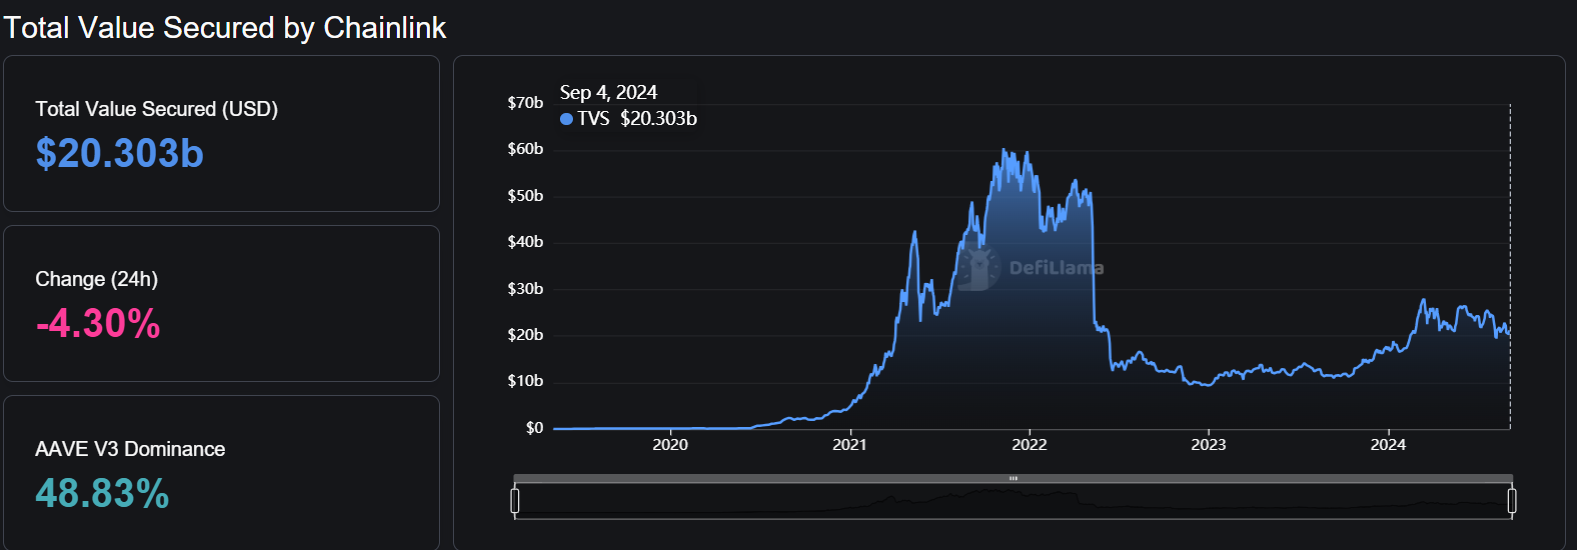Click the $60b y-axis label
The image size is (1577, 550).
point(525,149)
